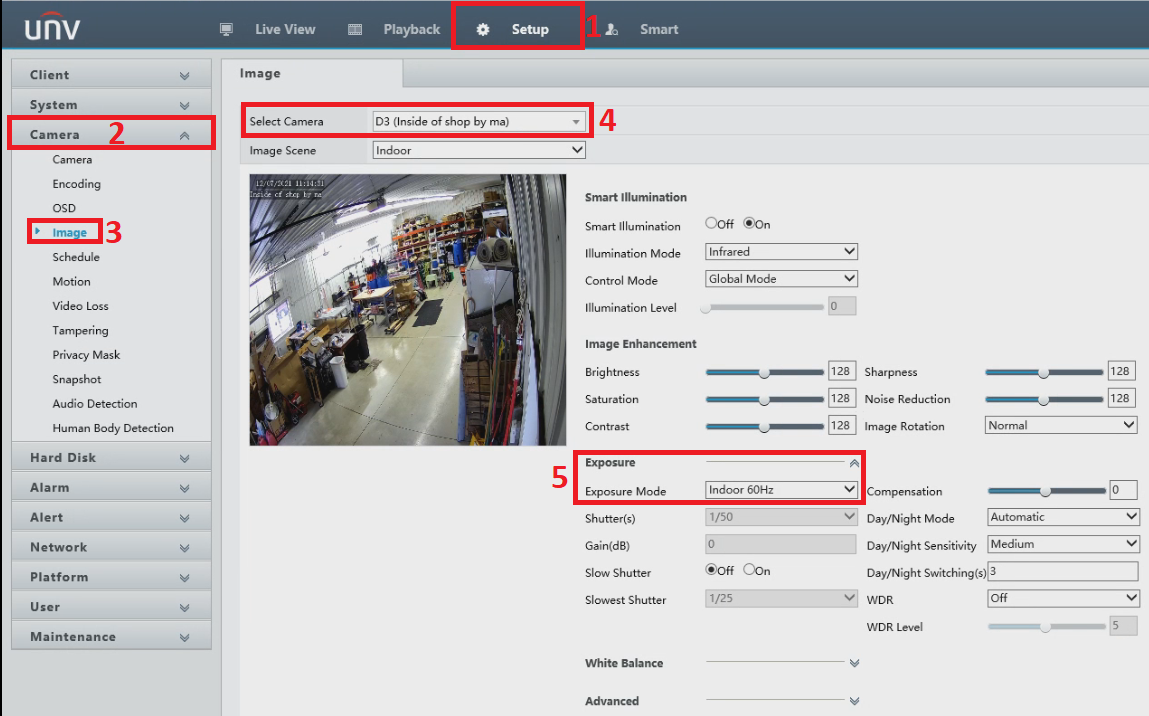Go to Human Body Detection settings
This screenshot has height=716, width=1149.
(113, 428)
